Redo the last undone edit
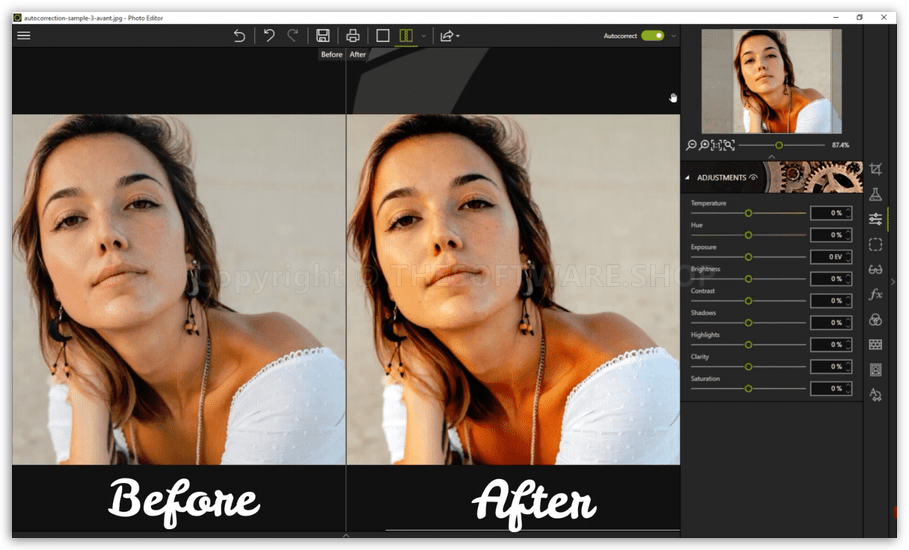Image resolution: width=909 pixels, height=550 pixels. point(293,36)
